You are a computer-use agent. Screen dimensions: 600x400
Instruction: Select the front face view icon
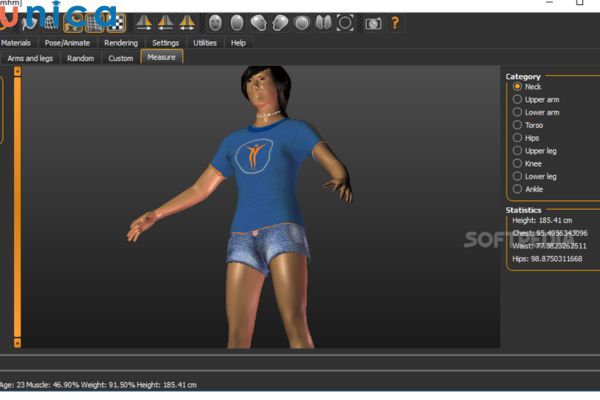point(215,22)
